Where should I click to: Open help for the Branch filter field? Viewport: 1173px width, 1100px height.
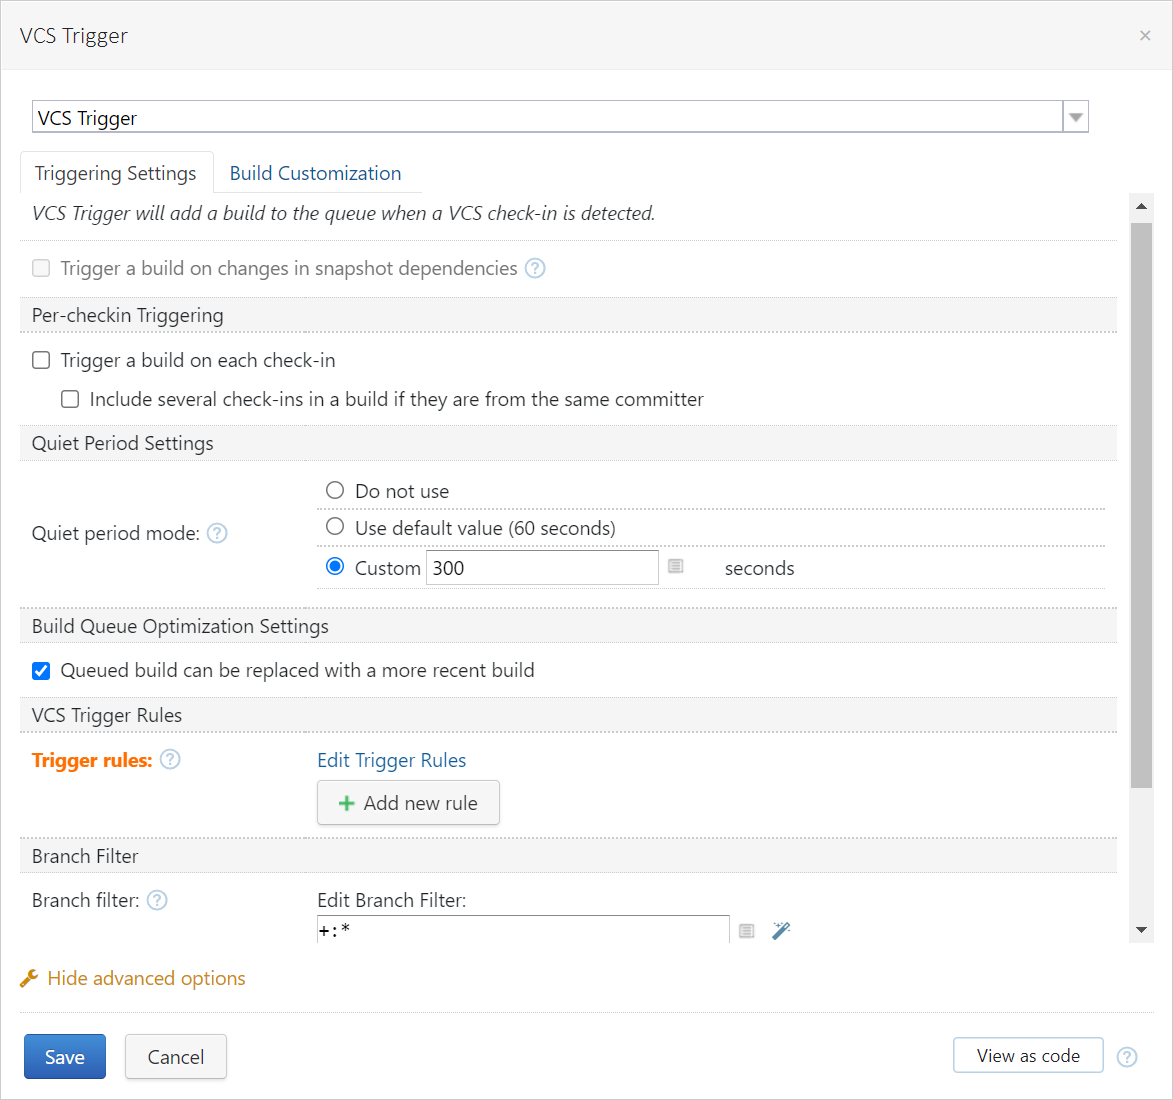pos(157,900)
